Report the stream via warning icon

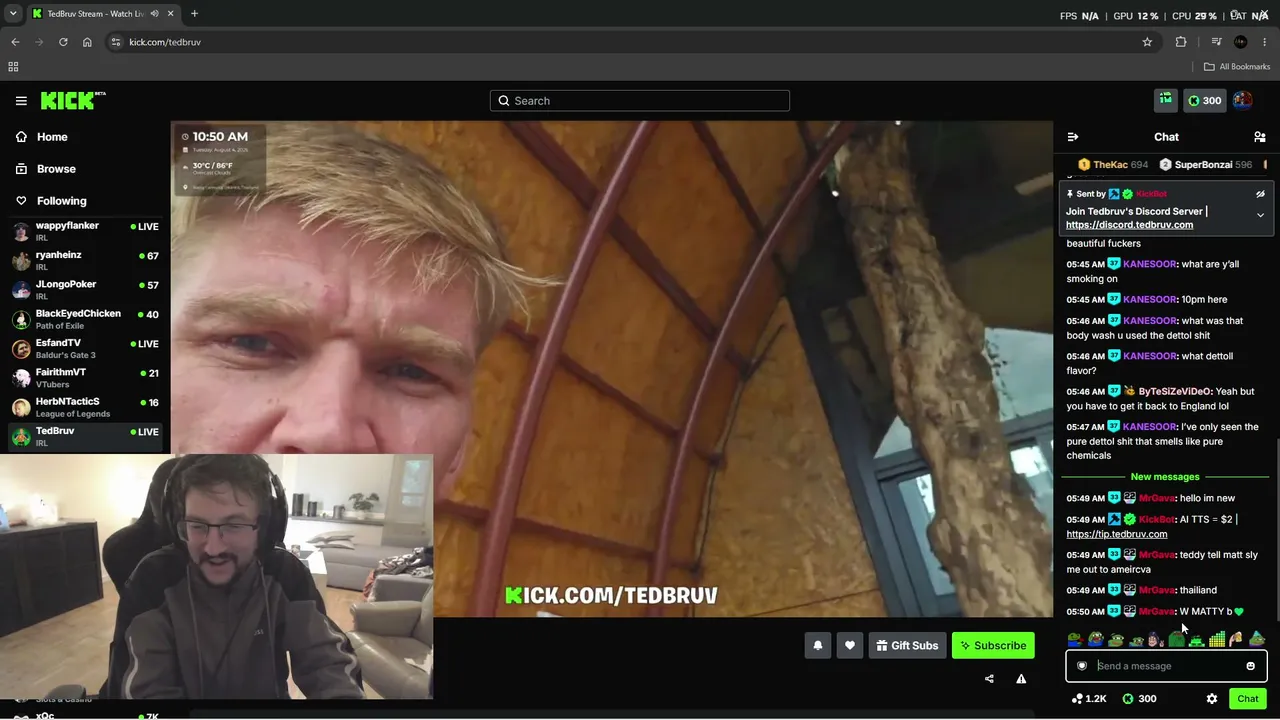(x=1021, y=679)
